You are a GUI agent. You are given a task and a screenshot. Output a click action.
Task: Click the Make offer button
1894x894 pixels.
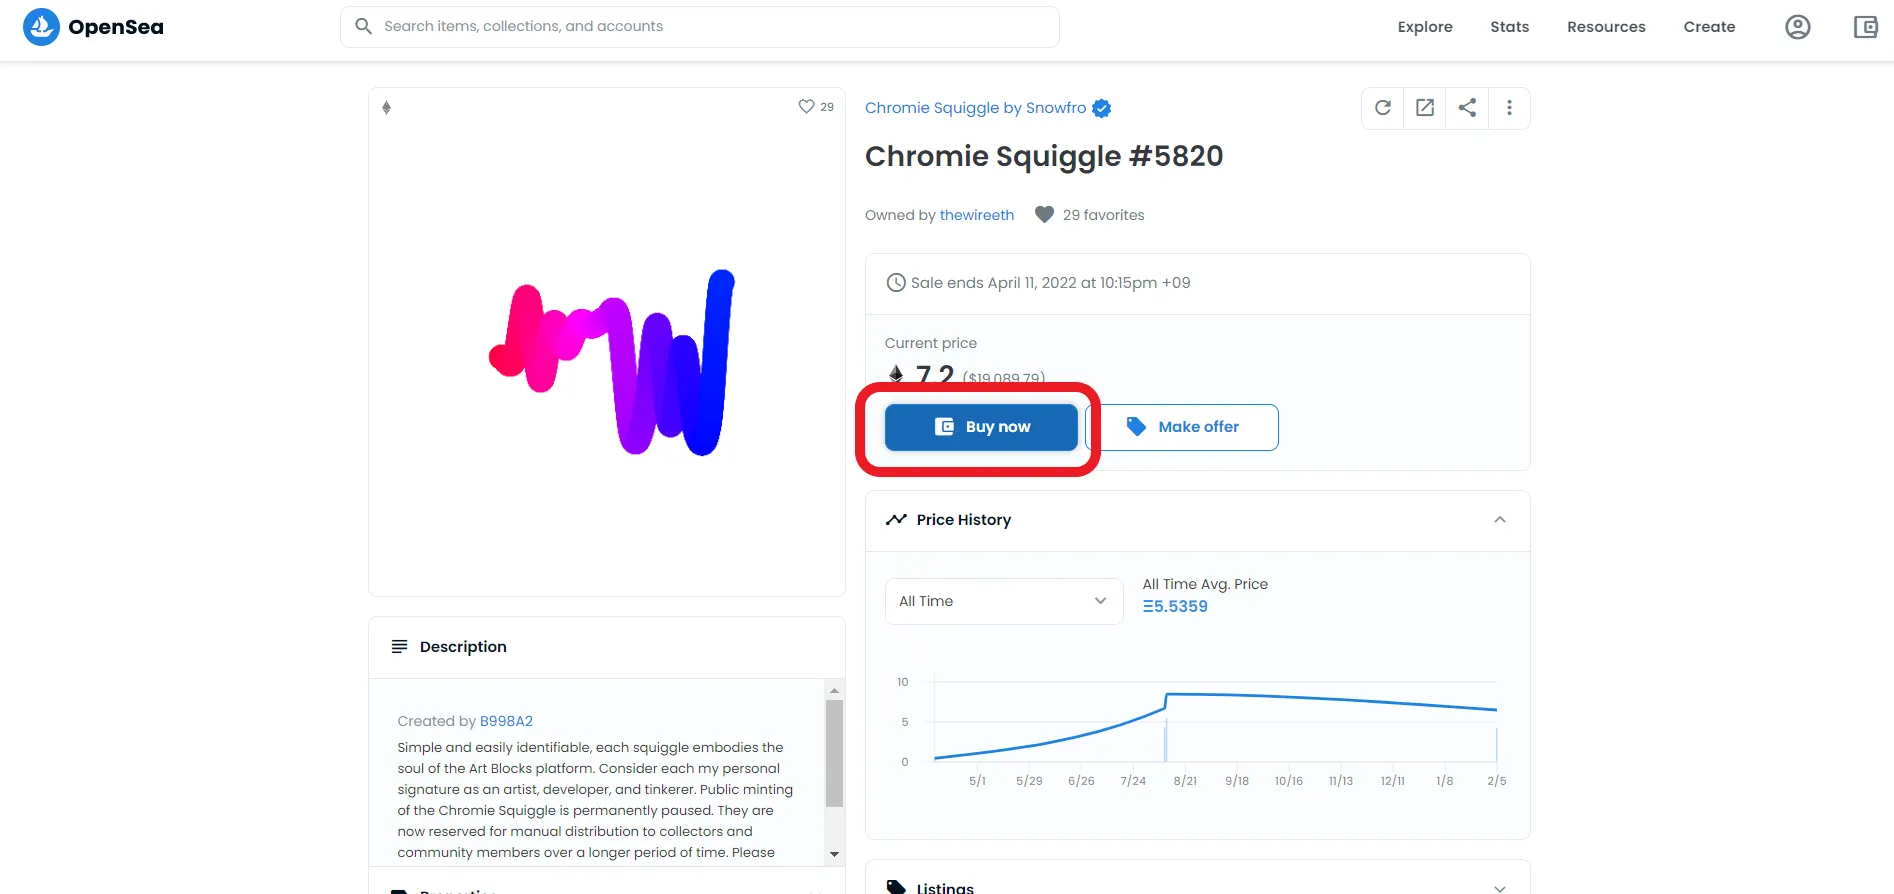coord(1182,427)
